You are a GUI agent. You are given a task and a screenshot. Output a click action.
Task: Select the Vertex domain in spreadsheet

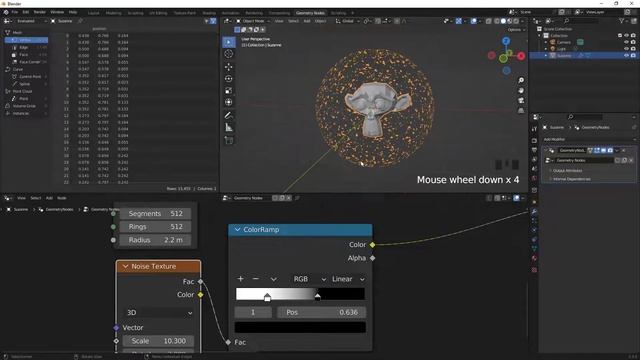click(27, 40)
